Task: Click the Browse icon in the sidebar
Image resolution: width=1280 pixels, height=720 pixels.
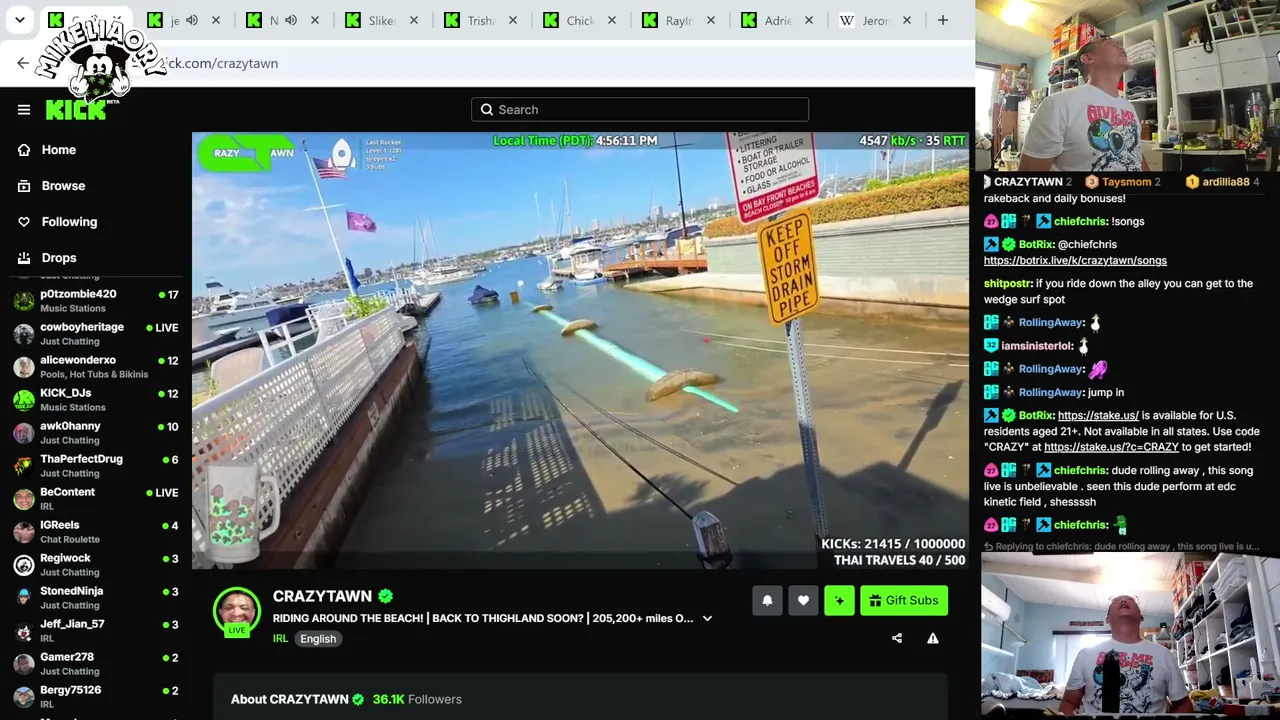Action: click(x=24, y=186)
